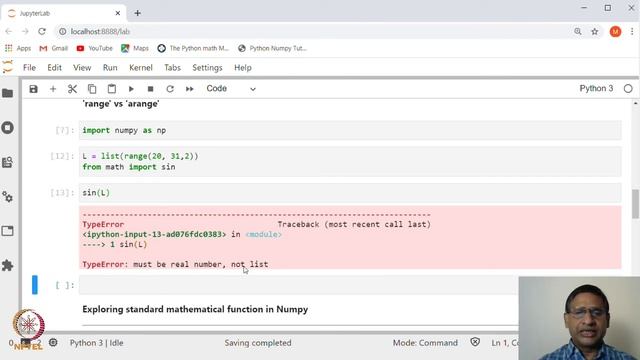
Task: Open the View menu
Action: (x=82, y=68)
